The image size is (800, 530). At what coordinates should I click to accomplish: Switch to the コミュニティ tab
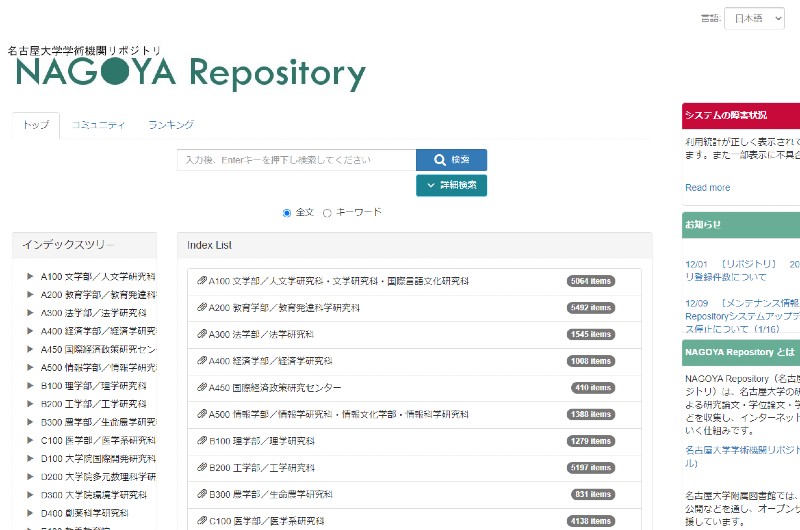click(98, 125)
